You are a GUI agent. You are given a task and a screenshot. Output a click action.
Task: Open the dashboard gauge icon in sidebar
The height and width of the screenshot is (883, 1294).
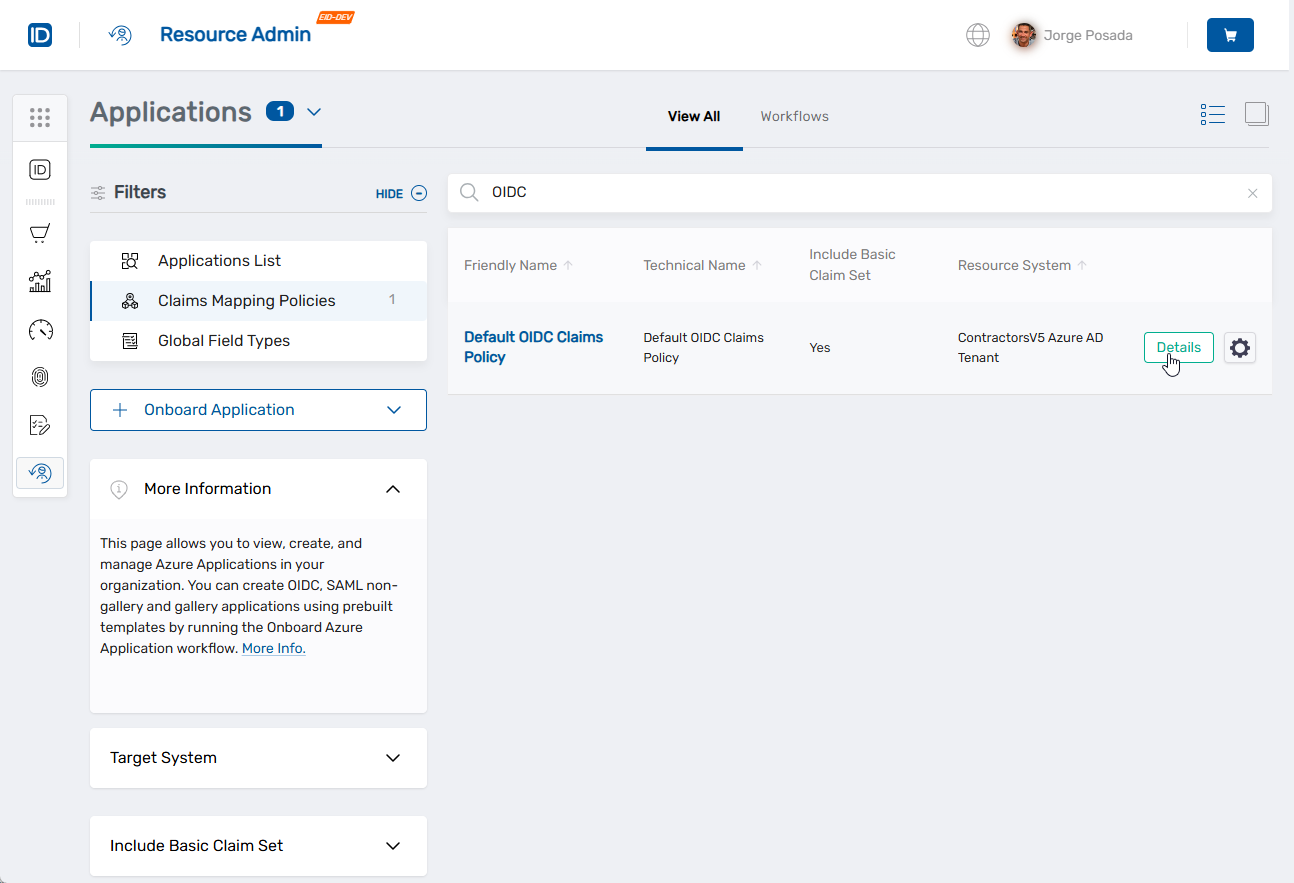[x=40, y=329]
